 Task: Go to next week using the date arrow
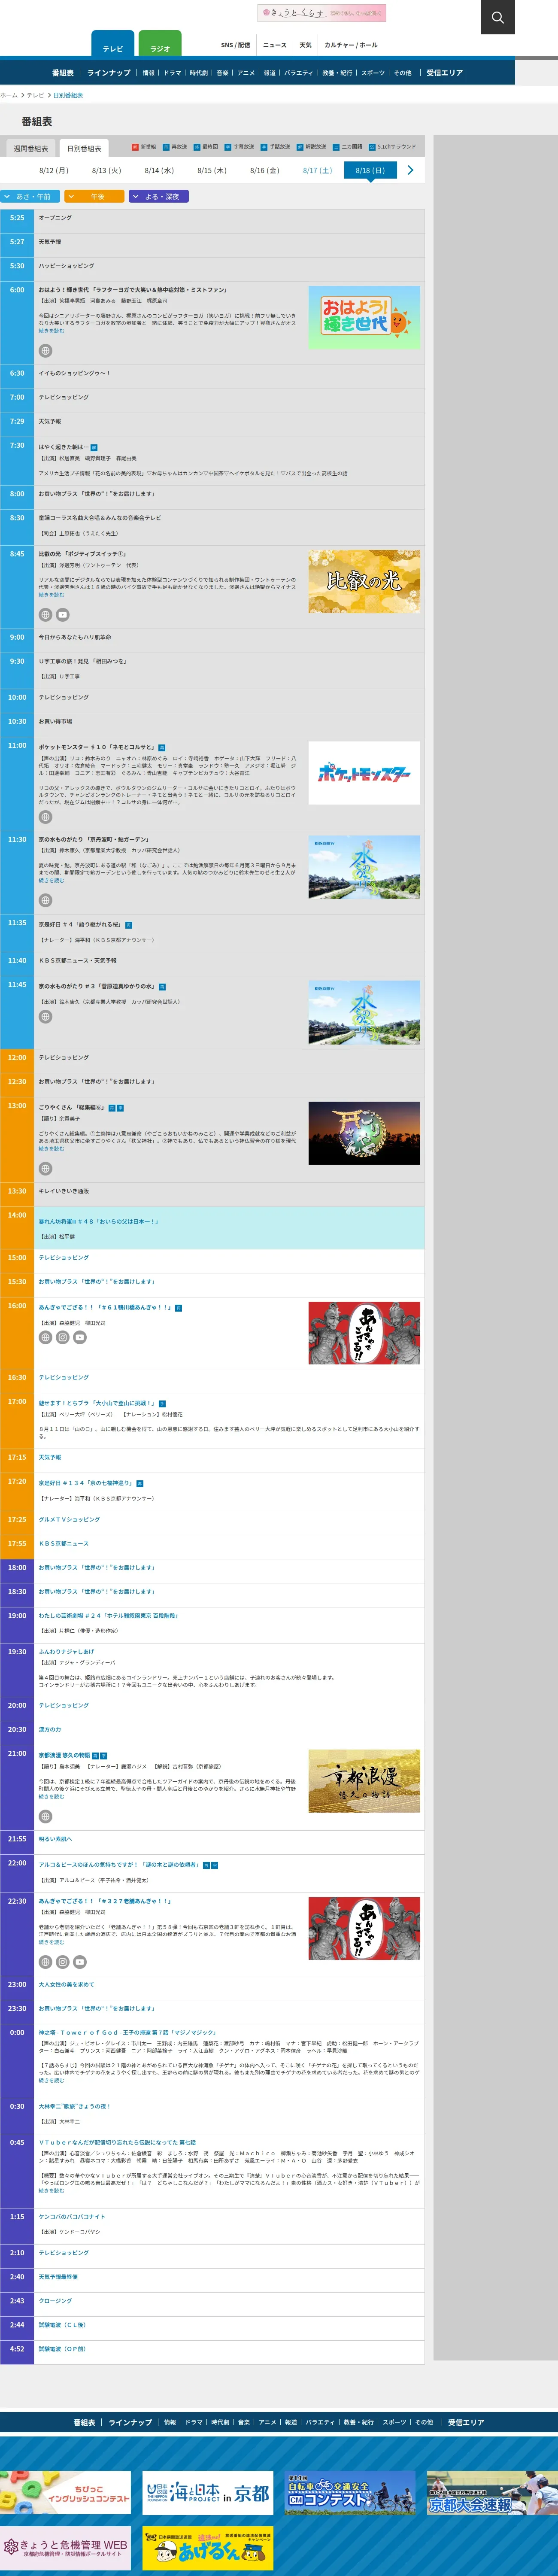[x=410, y=170]
